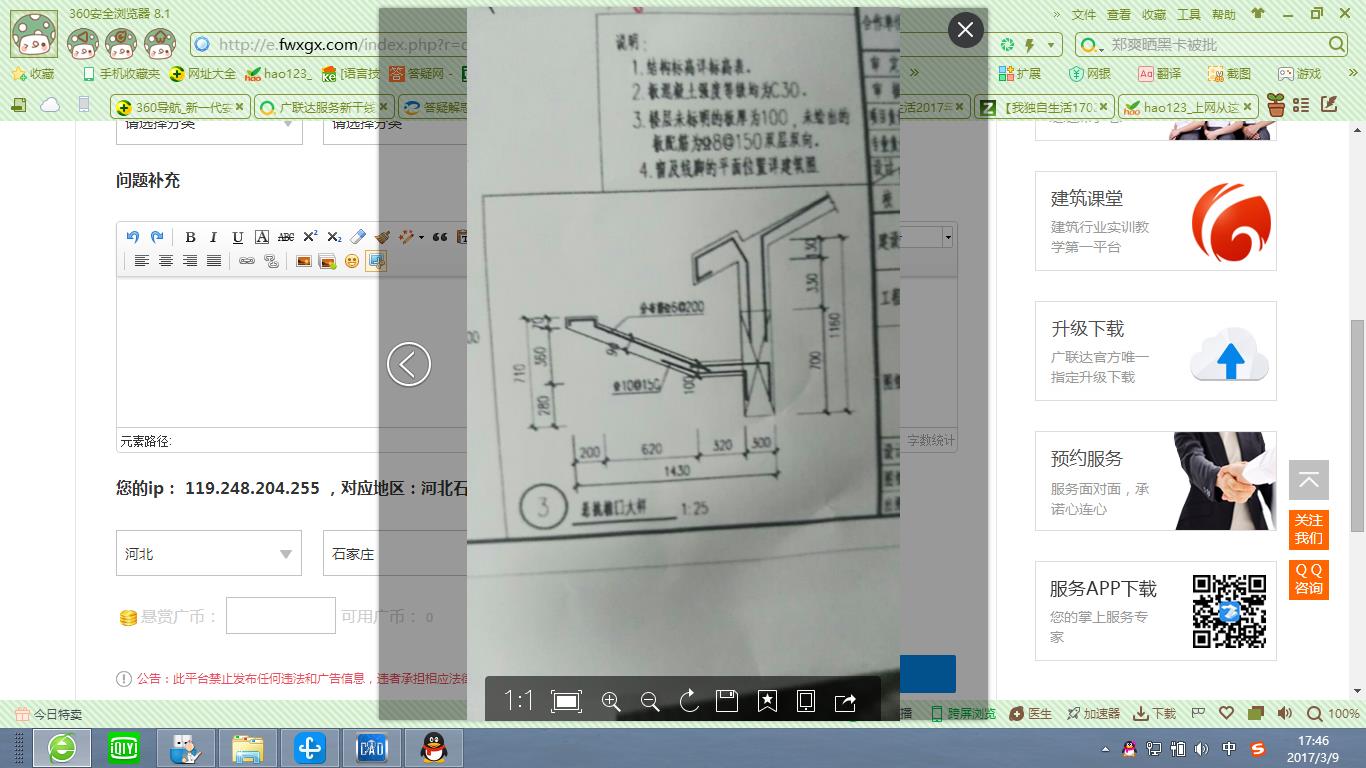Open 建筑课堂 sidebar card
The width and height of the screenshot is (1366, 768).
point(1155,220)
